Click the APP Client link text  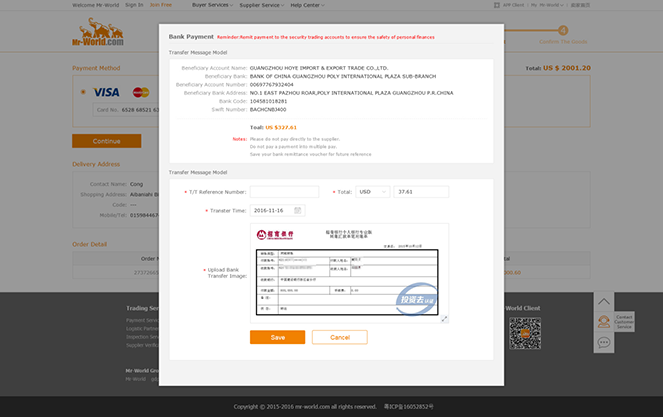(513, 5)
